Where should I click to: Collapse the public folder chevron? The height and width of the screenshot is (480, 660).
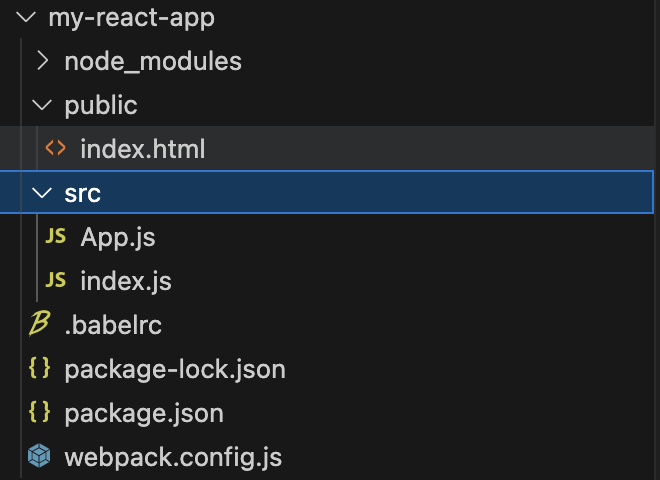pyautogui.click(x=42, y=105)
